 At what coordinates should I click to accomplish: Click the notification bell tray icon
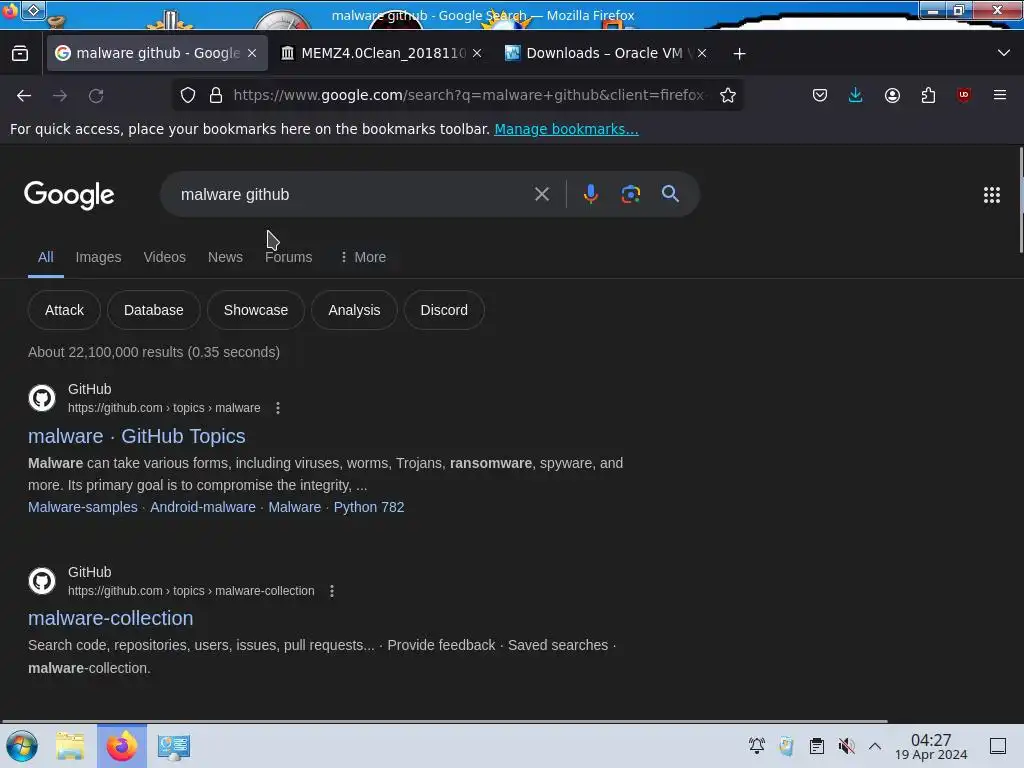pyautogui.click(x=757, y=746)
